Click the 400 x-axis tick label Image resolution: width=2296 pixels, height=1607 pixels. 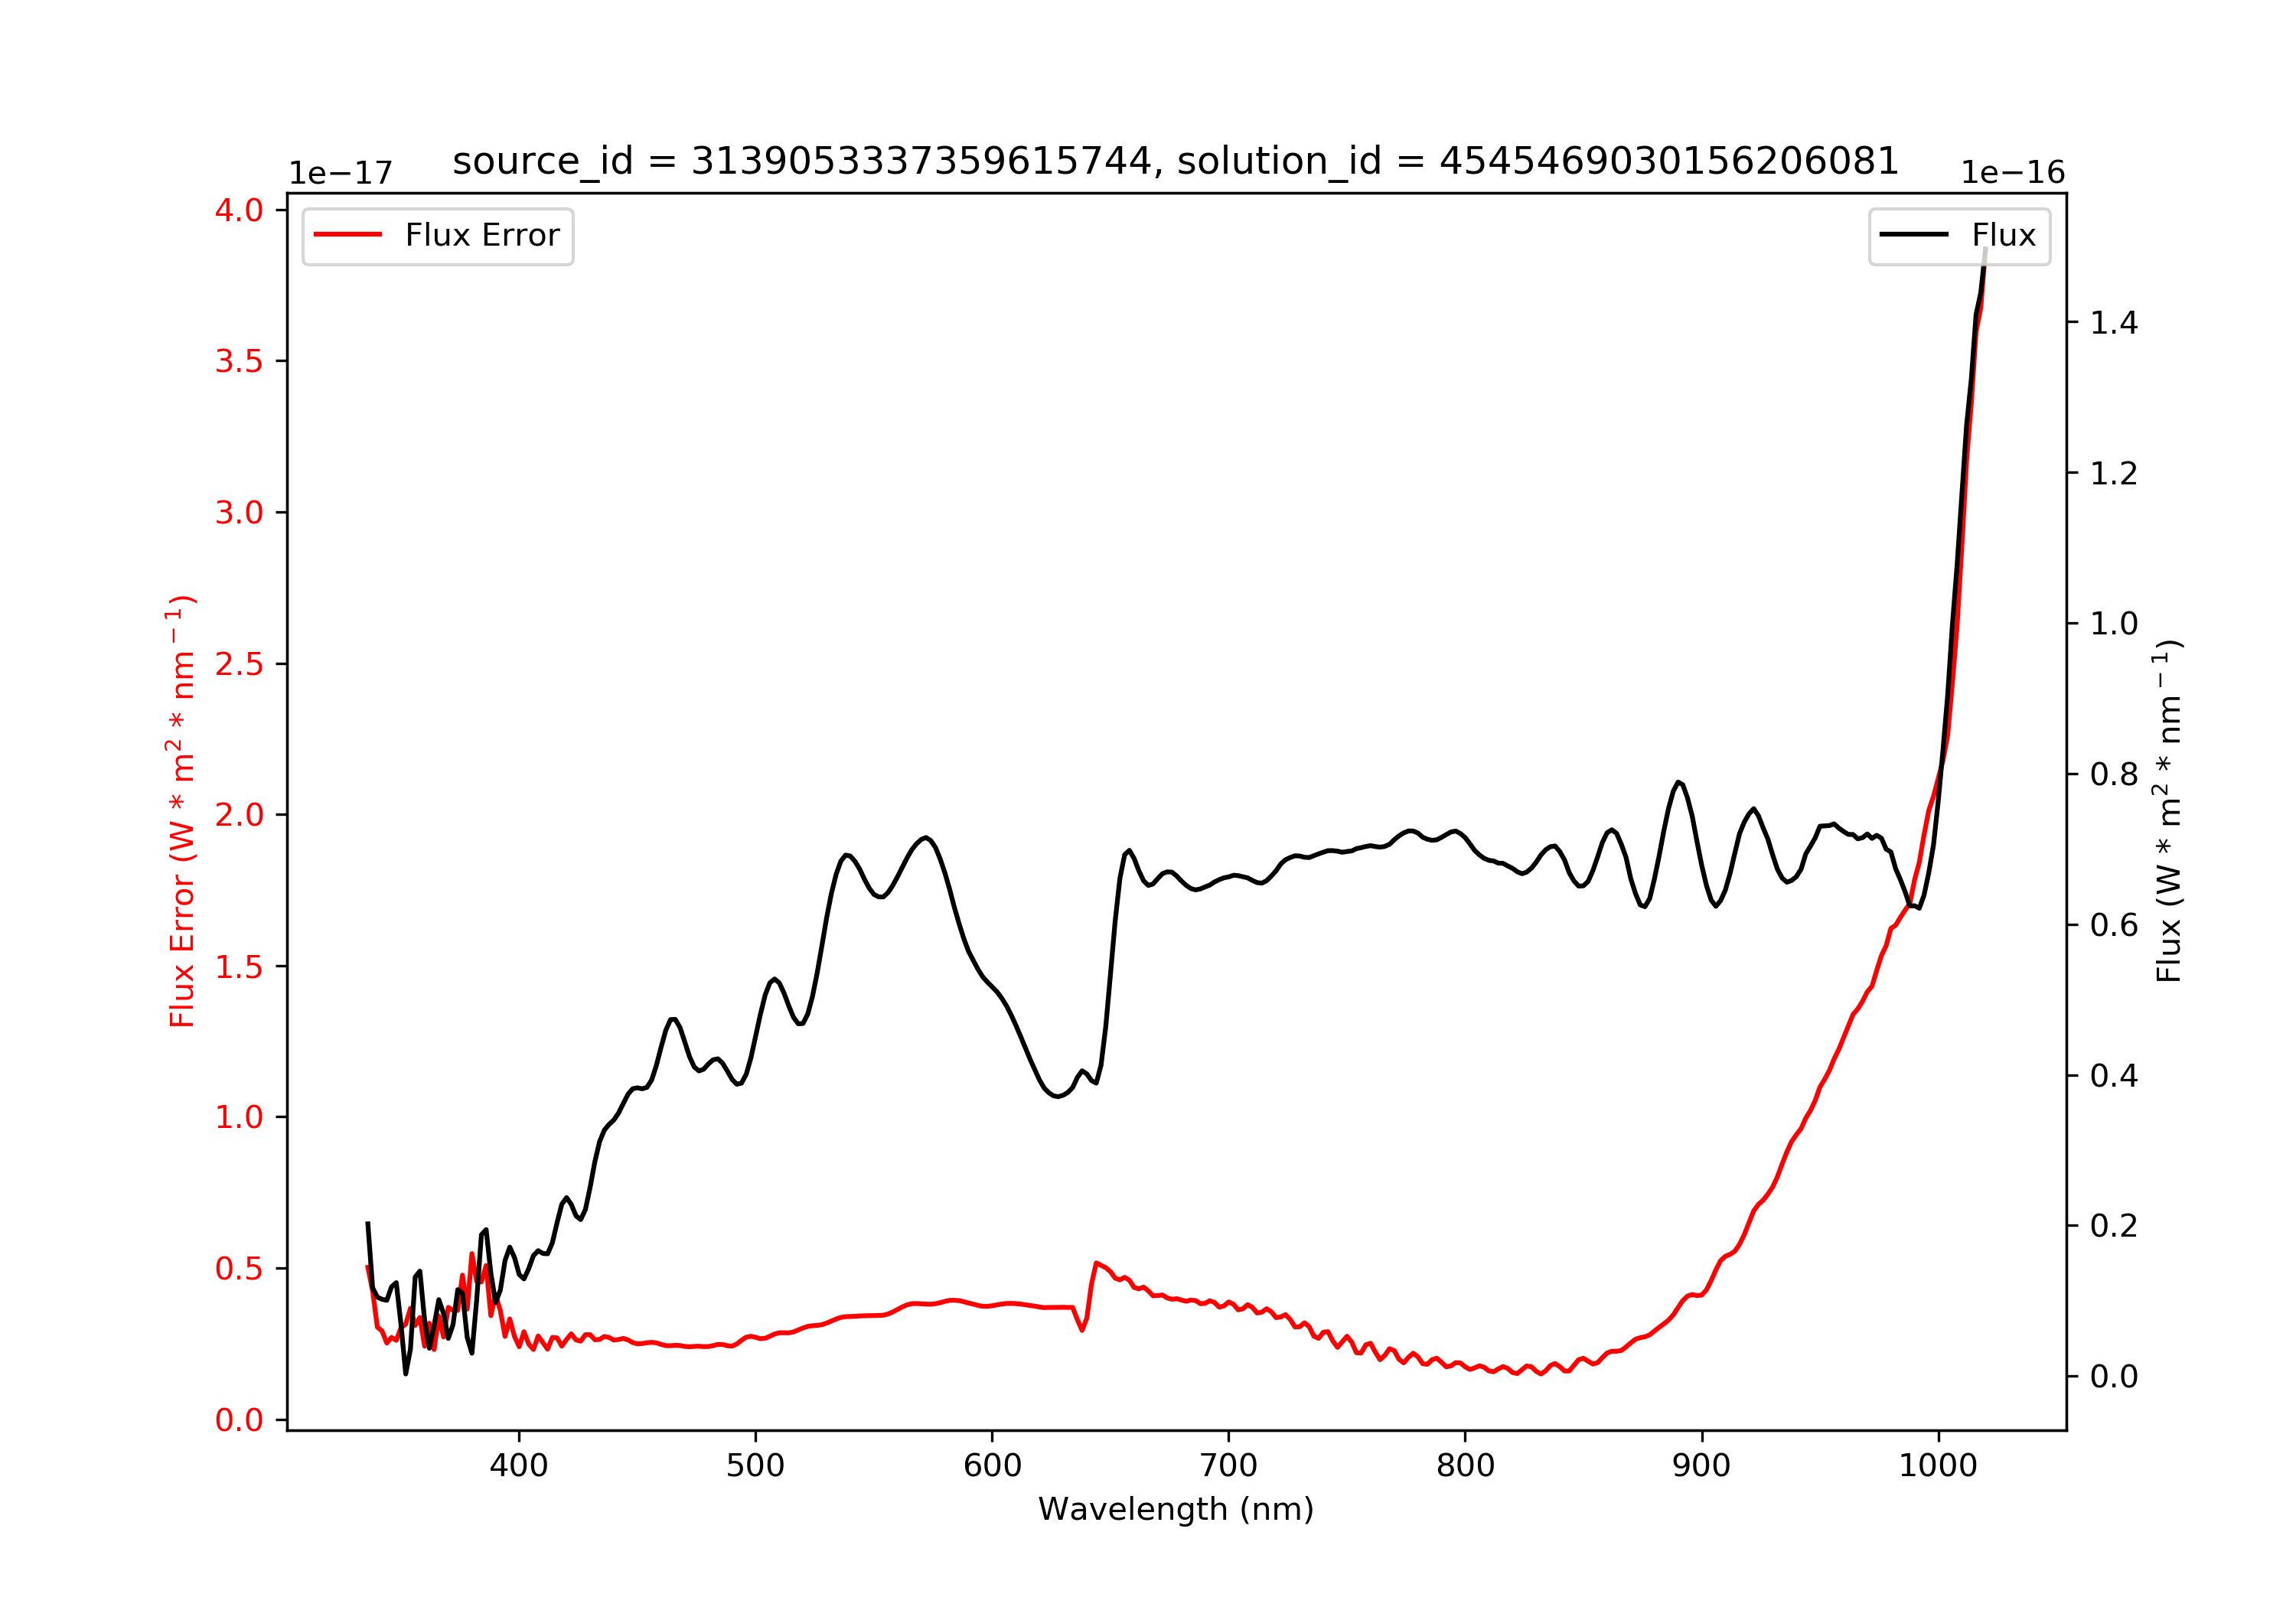[518, 1466]
